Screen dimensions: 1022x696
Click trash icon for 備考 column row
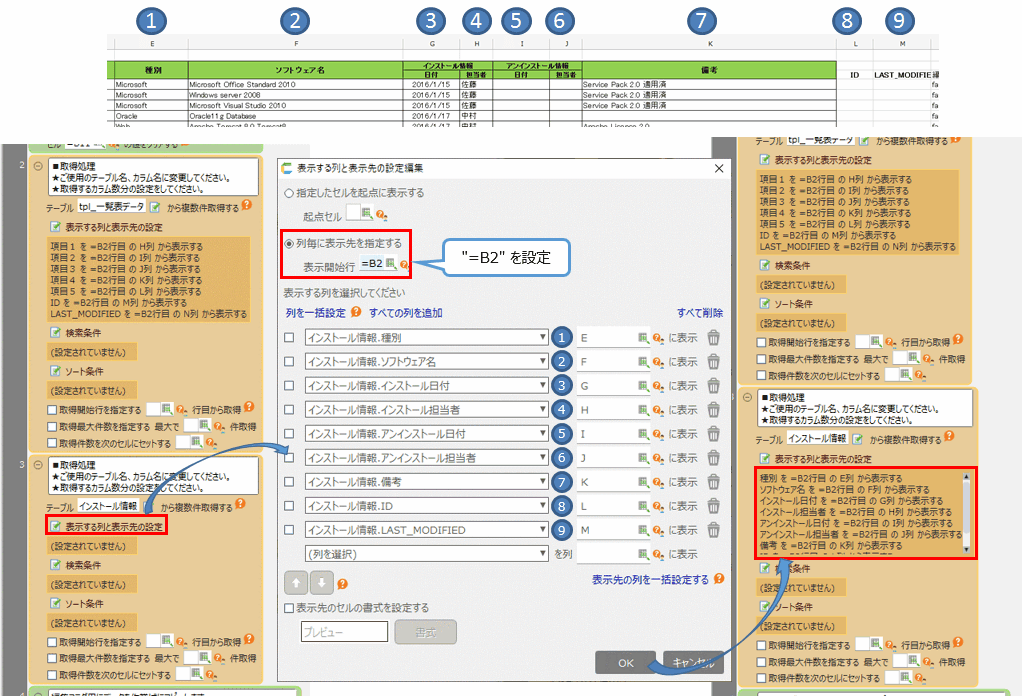(x=713, y=482)
